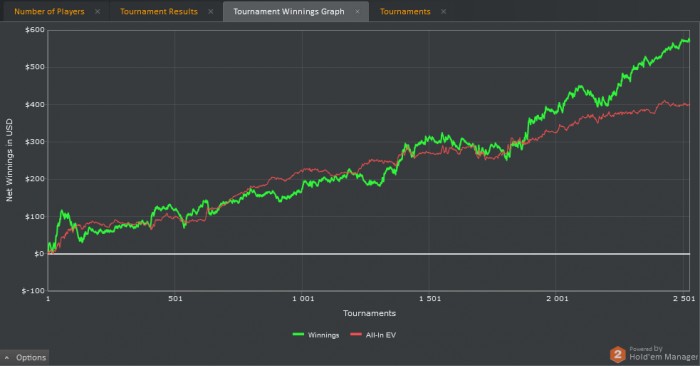Viewport: 700px width, 366px height.
Task: Close the Tournament Winnings Graph tab
Action: point(357,12)
